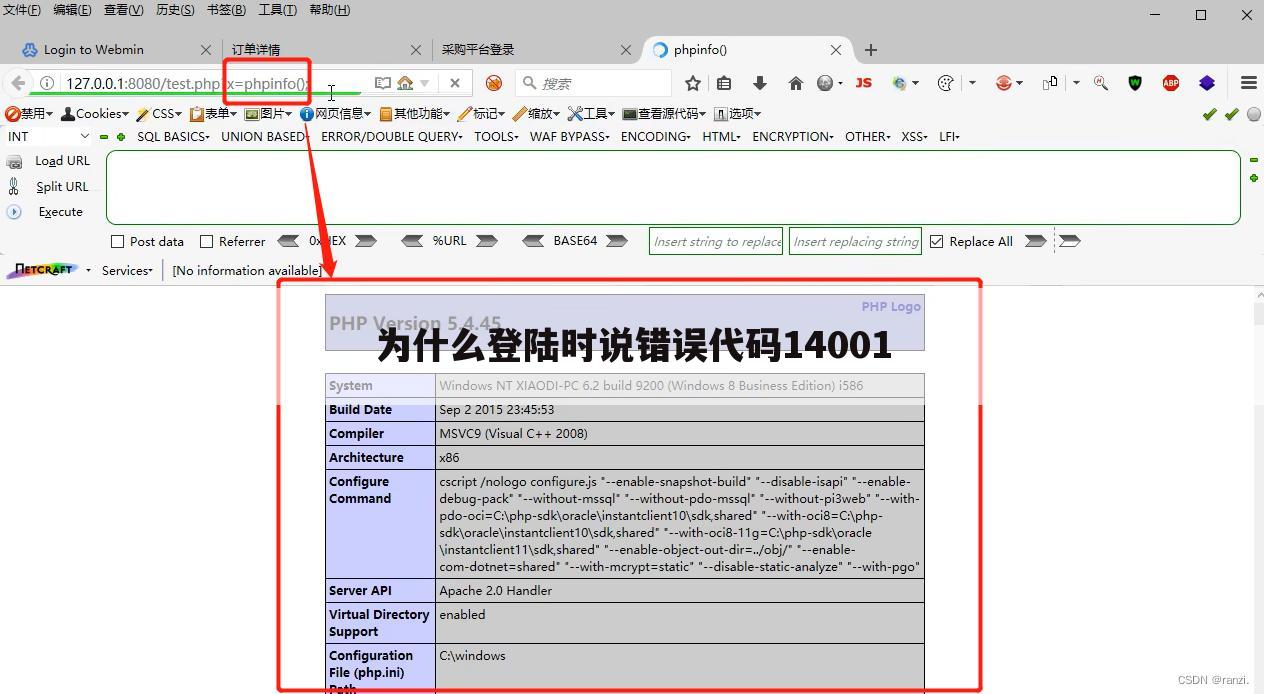Screen dimensions: 1264x694
Task: Open the 工具(T) menu
Action: (x=277, y=10)
